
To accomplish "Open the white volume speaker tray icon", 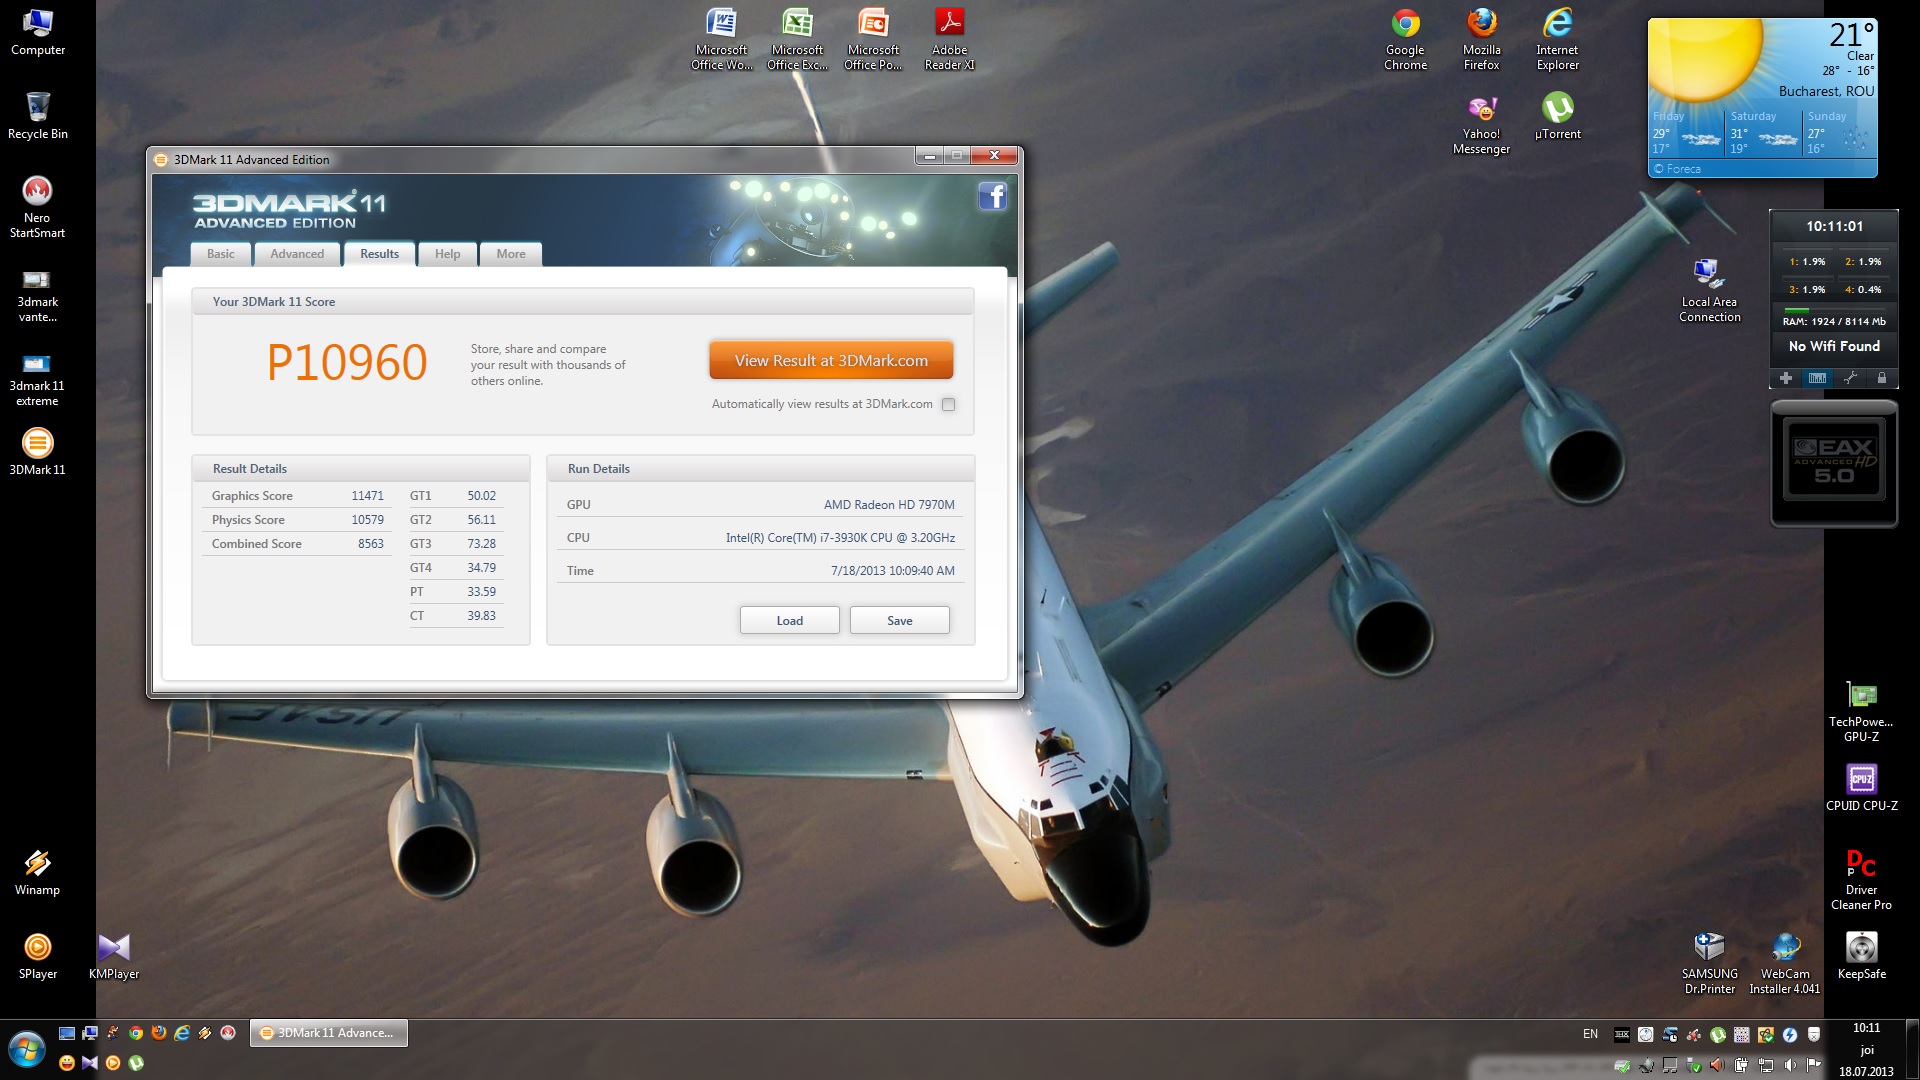I will click(1790, 1065).
